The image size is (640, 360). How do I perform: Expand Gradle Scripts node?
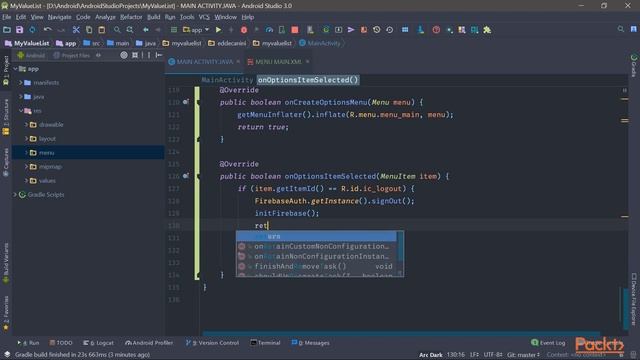(x=16, y=195)
